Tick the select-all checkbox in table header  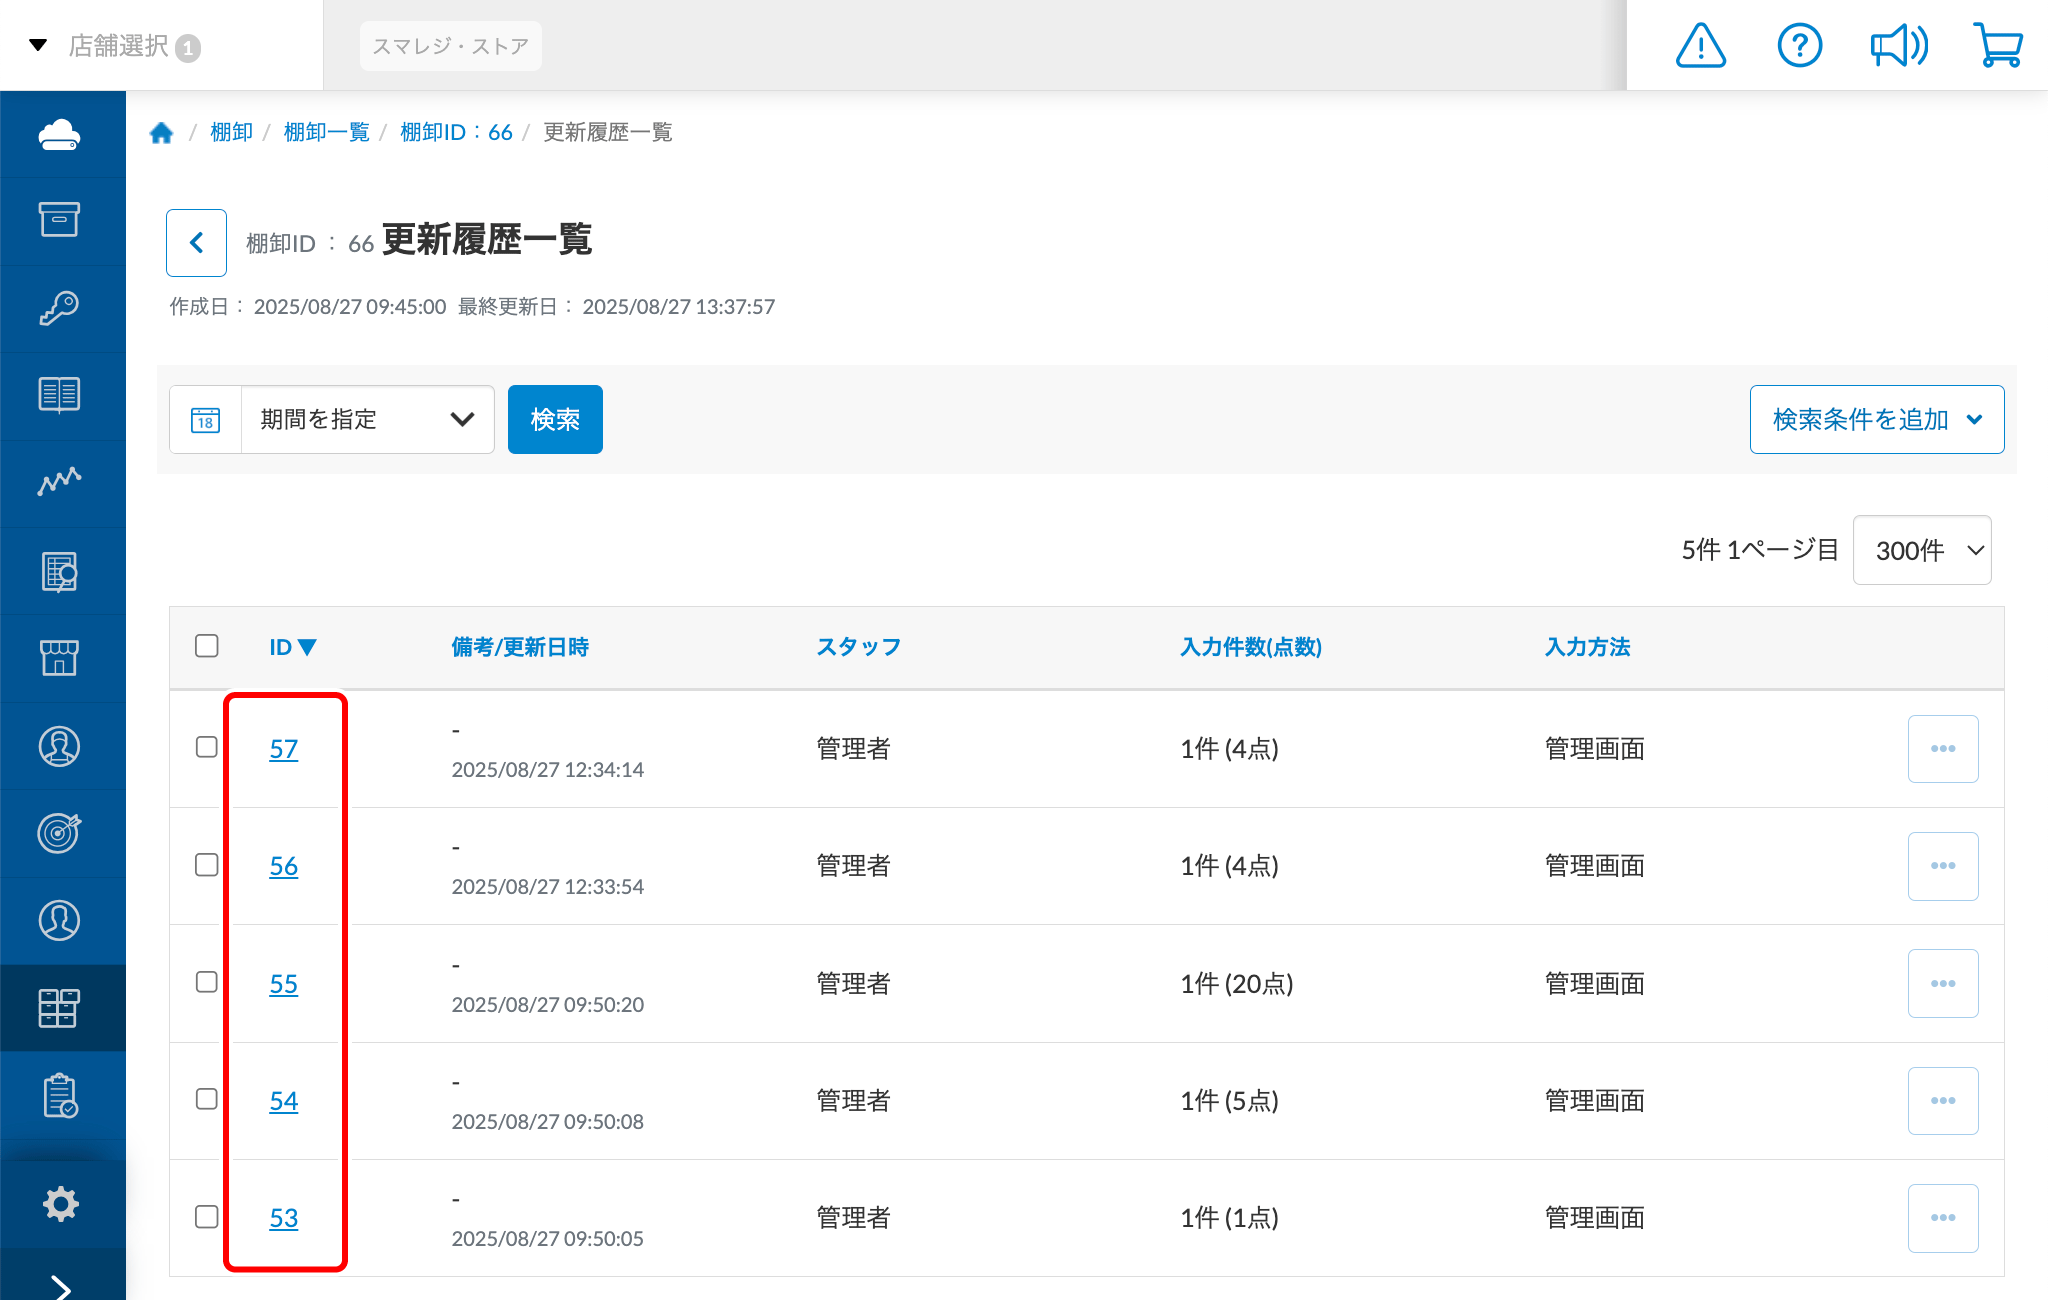207,646
